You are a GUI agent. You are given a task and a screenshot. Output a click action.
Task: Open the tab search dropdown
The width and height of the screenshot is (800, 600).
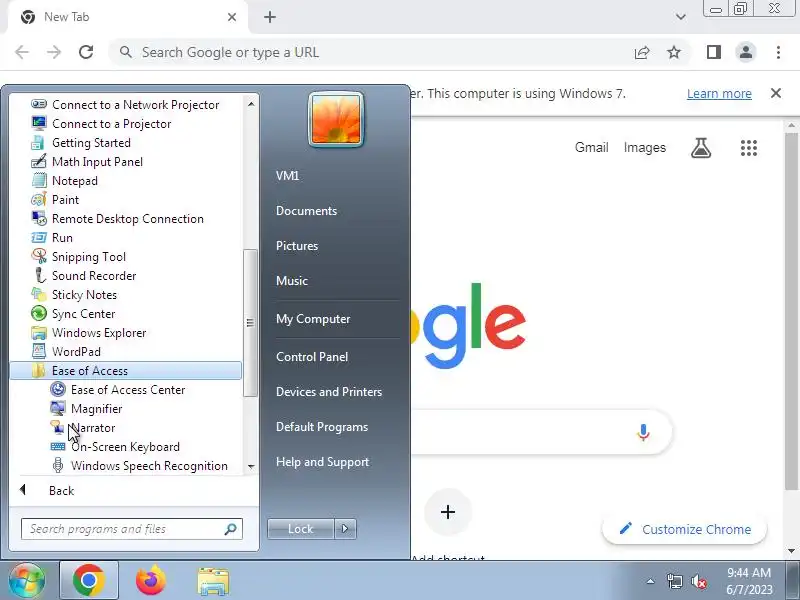click(x=681, y=17)
